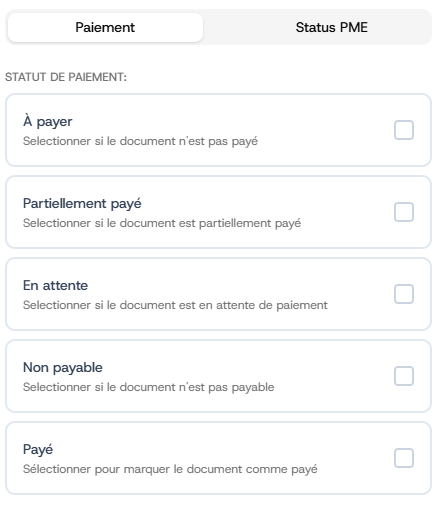Mark the Payé checkbox

(x=404, y=458)
